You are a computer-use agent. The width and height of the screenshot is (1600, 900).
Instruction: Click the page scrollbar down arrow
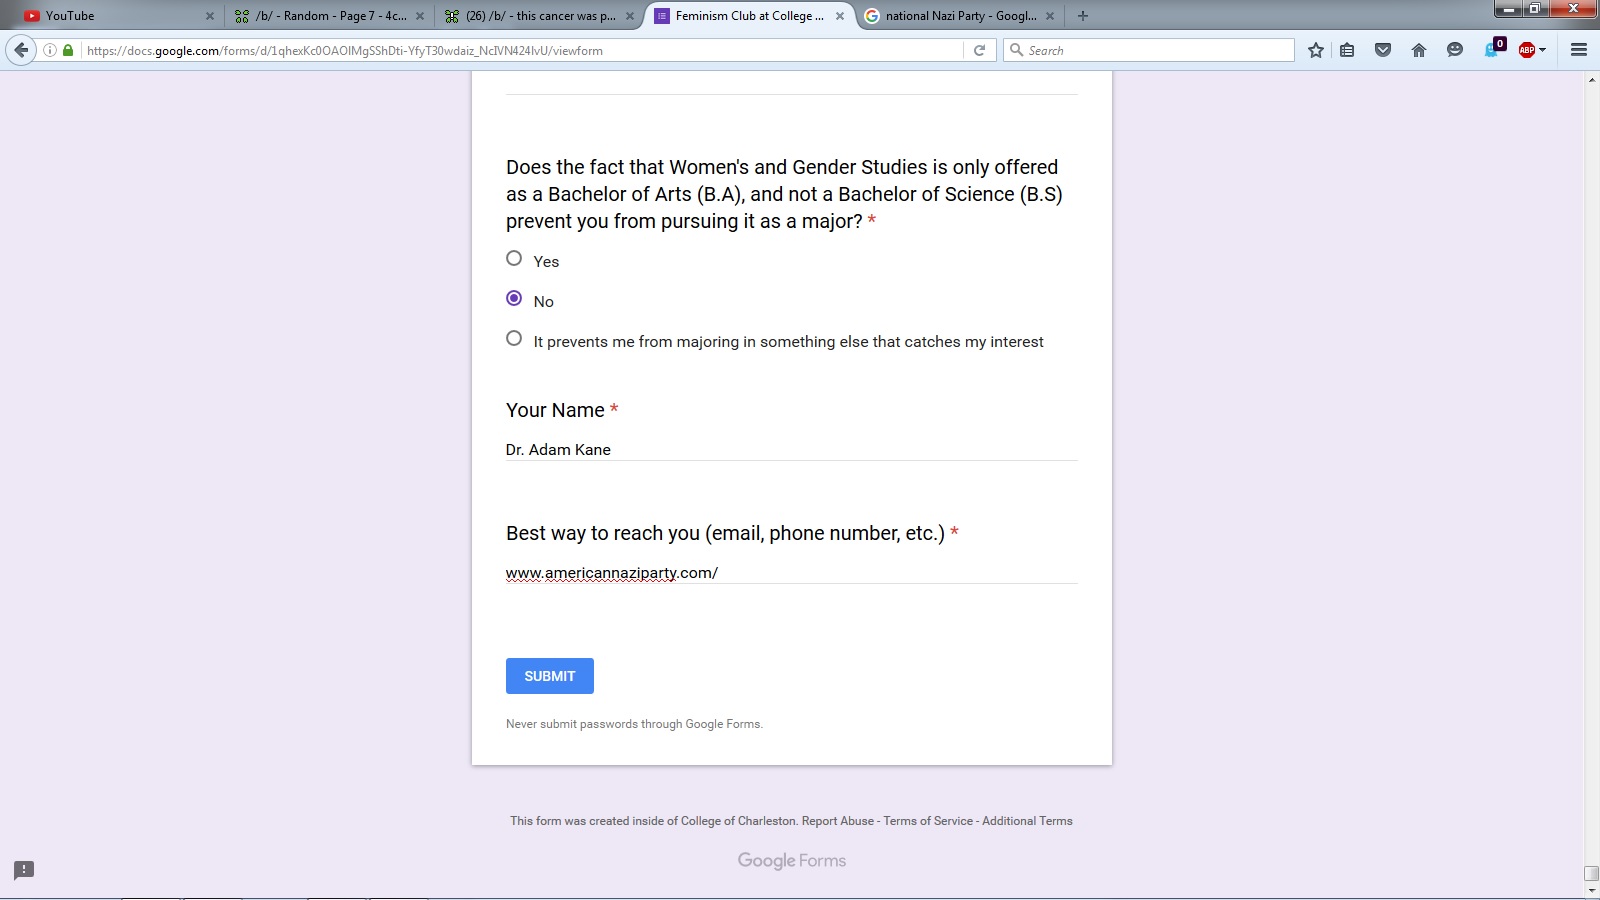click(1592, 891)
